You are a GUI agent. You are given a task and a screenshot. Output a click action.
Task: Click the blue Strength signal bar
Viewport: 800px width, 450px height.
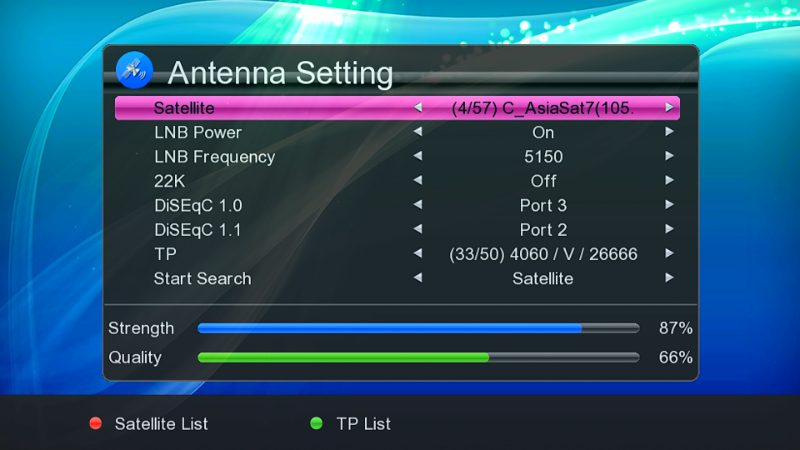coord(418,328)
